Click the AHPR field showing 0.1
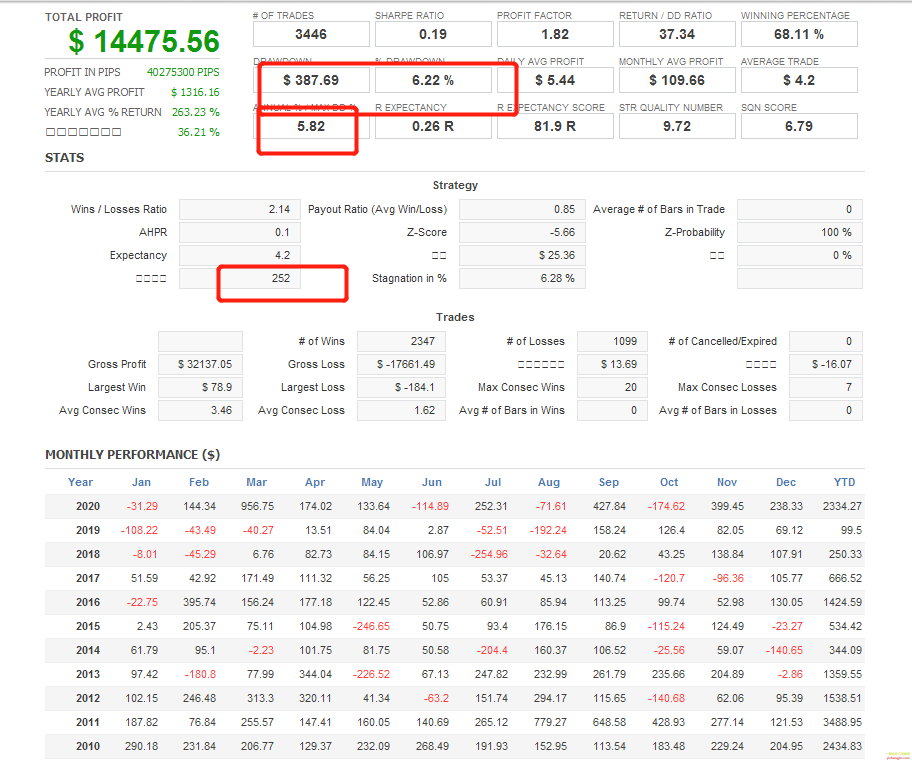This screenshot has width=912, height=765. point(240,232)
